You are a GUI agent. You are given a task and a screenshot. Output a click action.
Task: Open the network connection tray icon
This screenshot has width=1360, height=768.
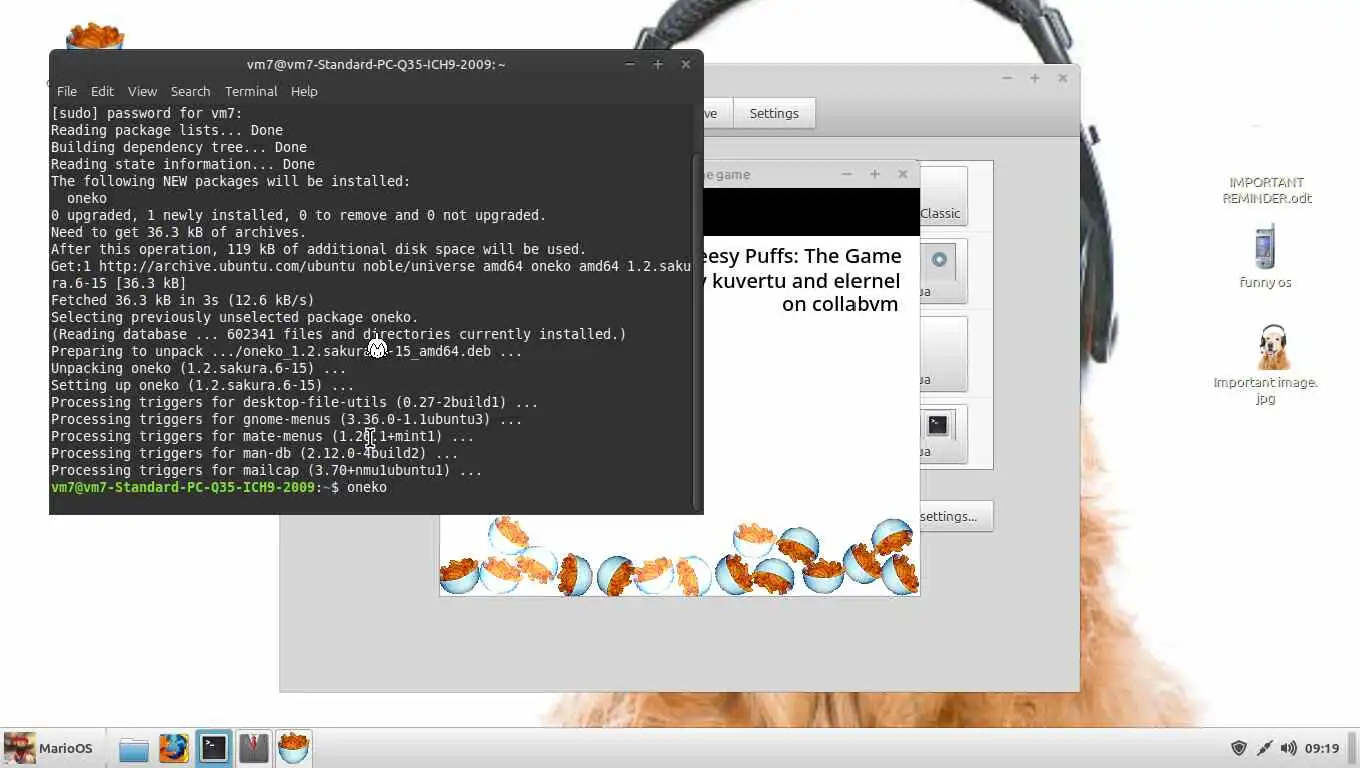(x=1264, y=748)
